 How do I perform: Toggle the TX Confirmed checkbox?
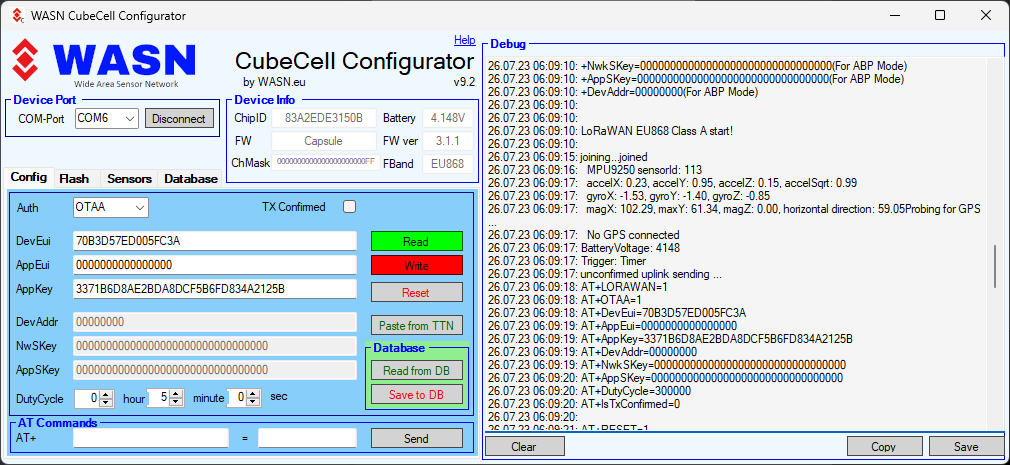349,207
